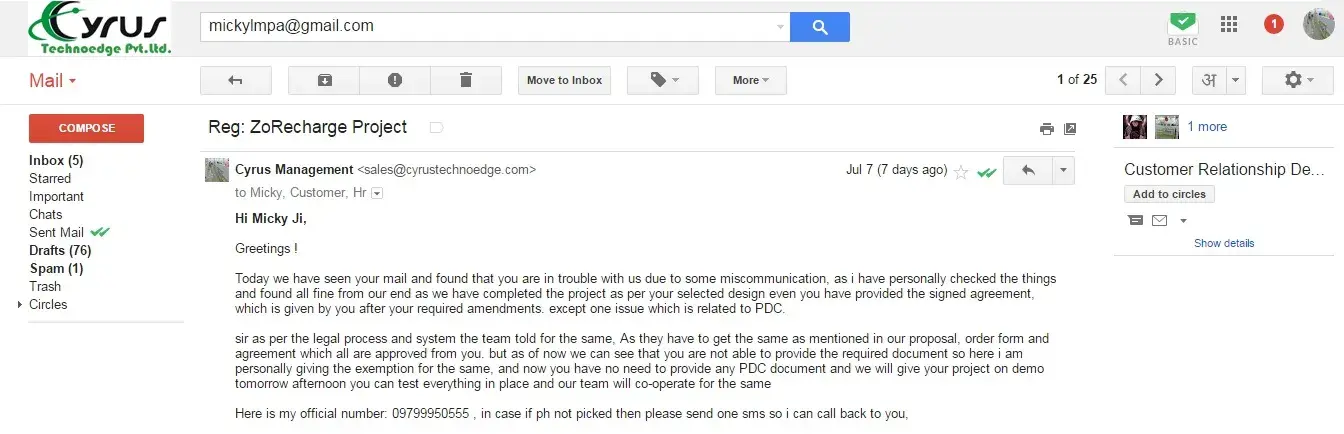Report this message as spam
Image resolution: width=1344 pixels, height=434 pixels.
(395, 80)
